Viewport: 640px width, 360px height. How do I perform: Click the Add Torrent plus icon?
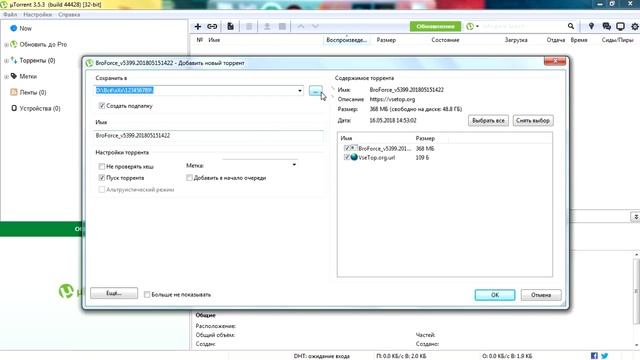(198, 27)
